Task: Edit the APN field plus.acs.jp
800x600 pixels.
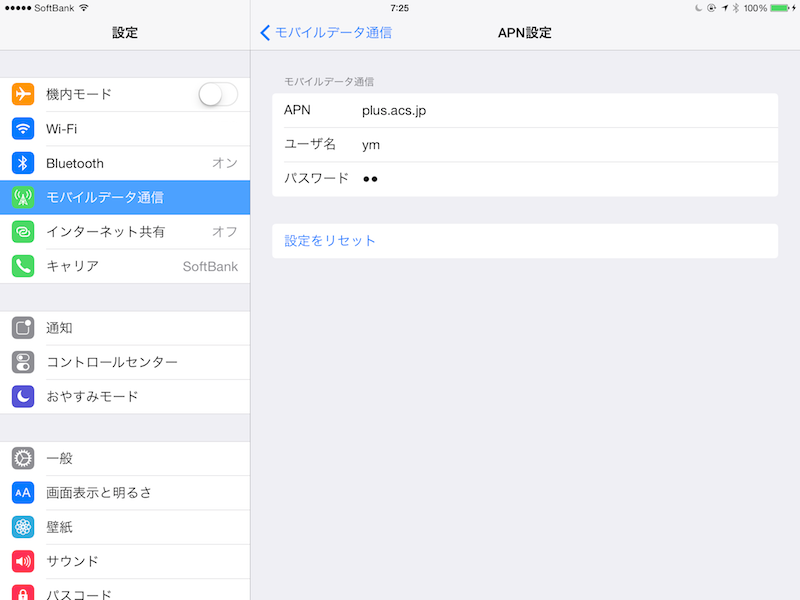Action: pyautogui.click(x=525, y=110)
